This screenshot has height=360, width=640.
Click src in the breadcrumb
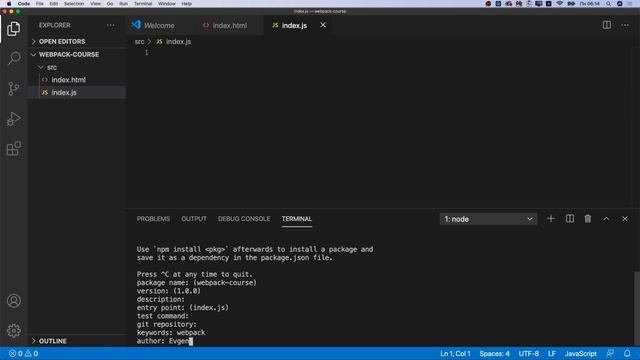tap(139, 42)
